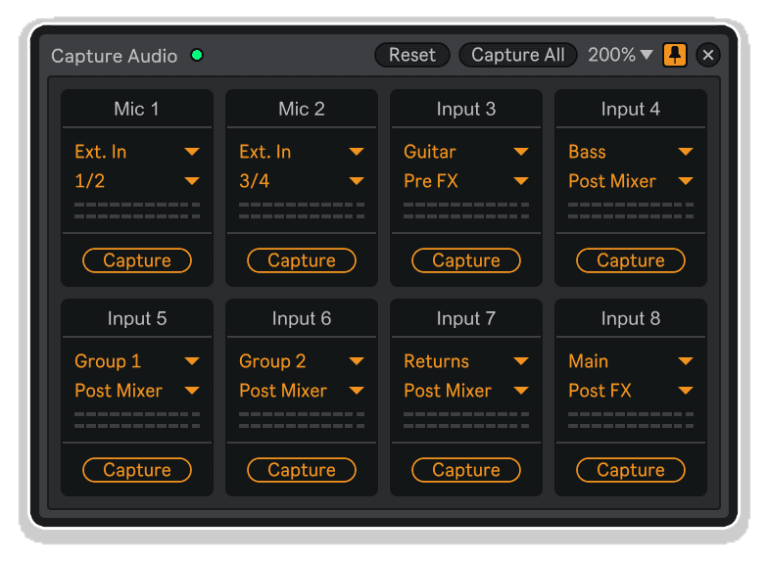Open Input 3 Pre FX tap dropdown

click(466, 181)
